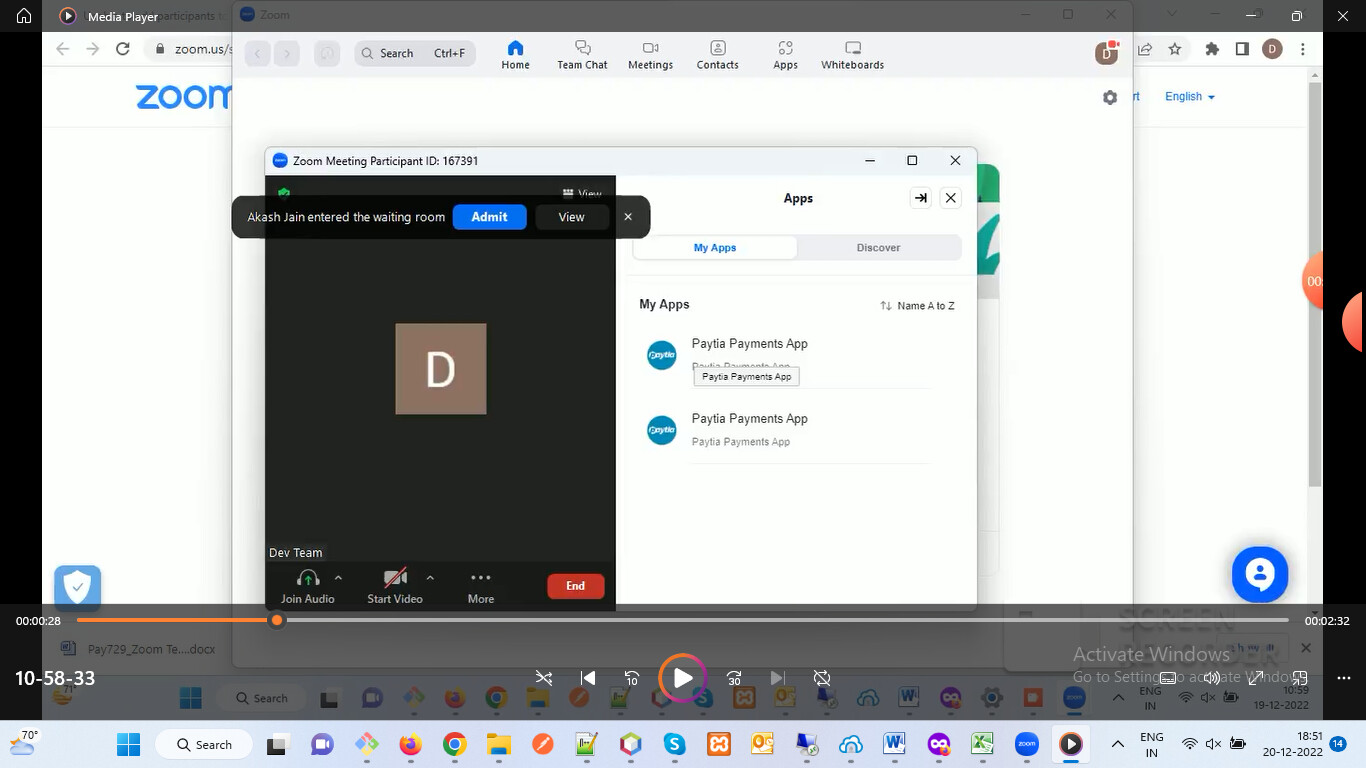Open Zoom client profile avatar menu

[1106, 53]
